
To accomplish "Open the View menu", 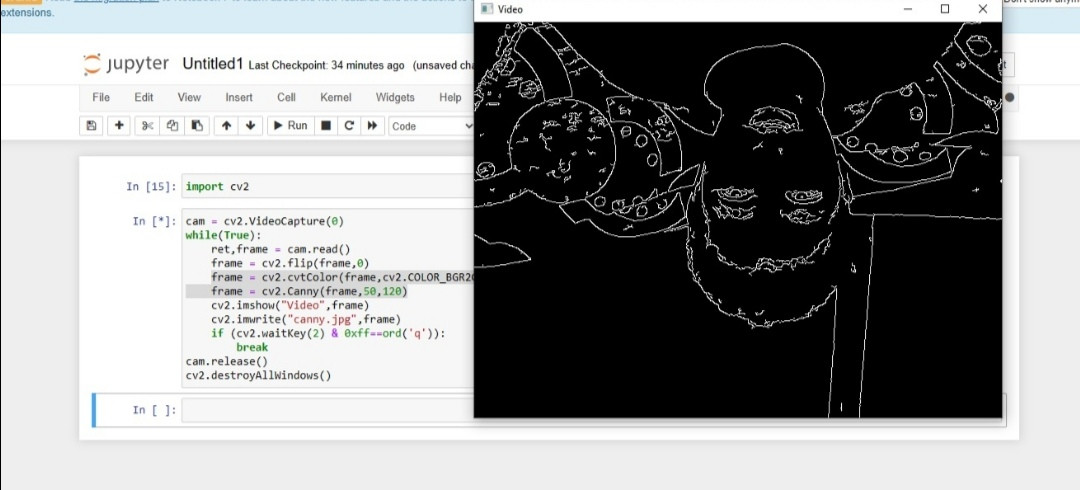I will pos(189,97).
